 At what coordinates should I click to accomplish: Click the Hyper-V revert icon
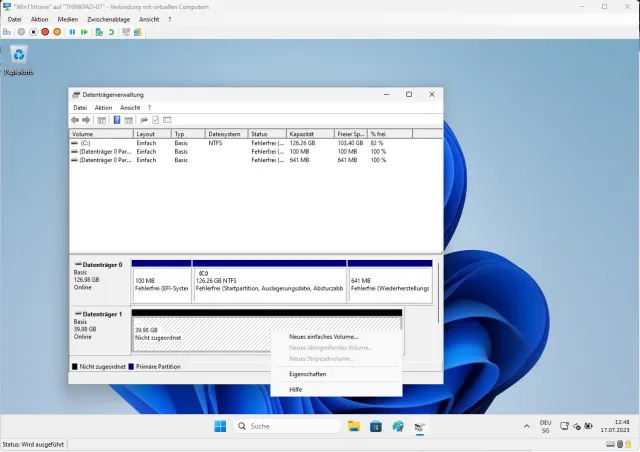110,32
